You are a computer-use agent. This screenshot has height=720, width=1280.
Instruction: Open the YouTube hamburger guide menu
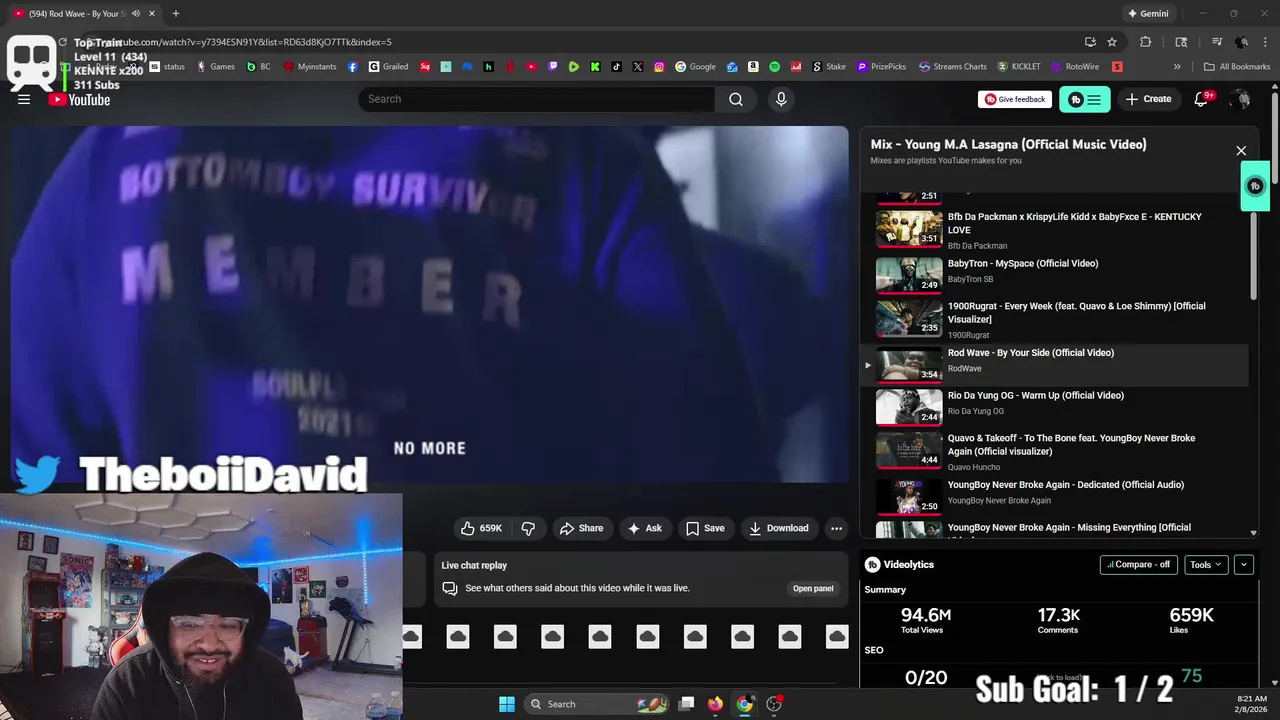tap(24, 99)
